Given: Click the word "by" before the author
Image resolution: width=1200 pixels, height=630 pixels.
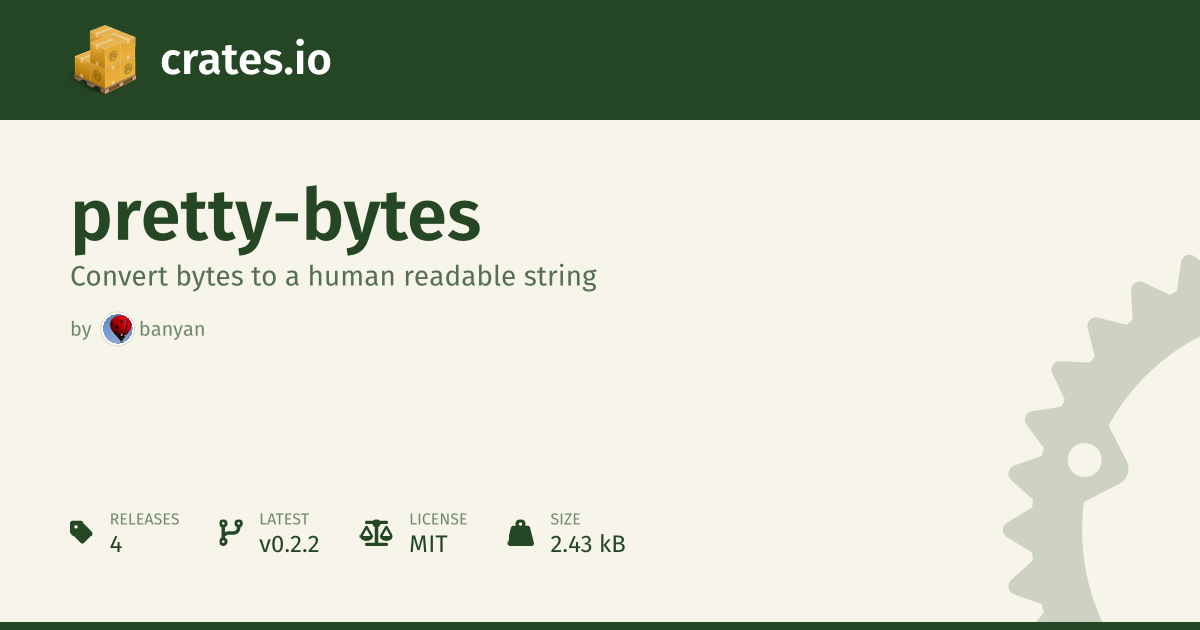Looking at the screenshot, I should [81, 329].
